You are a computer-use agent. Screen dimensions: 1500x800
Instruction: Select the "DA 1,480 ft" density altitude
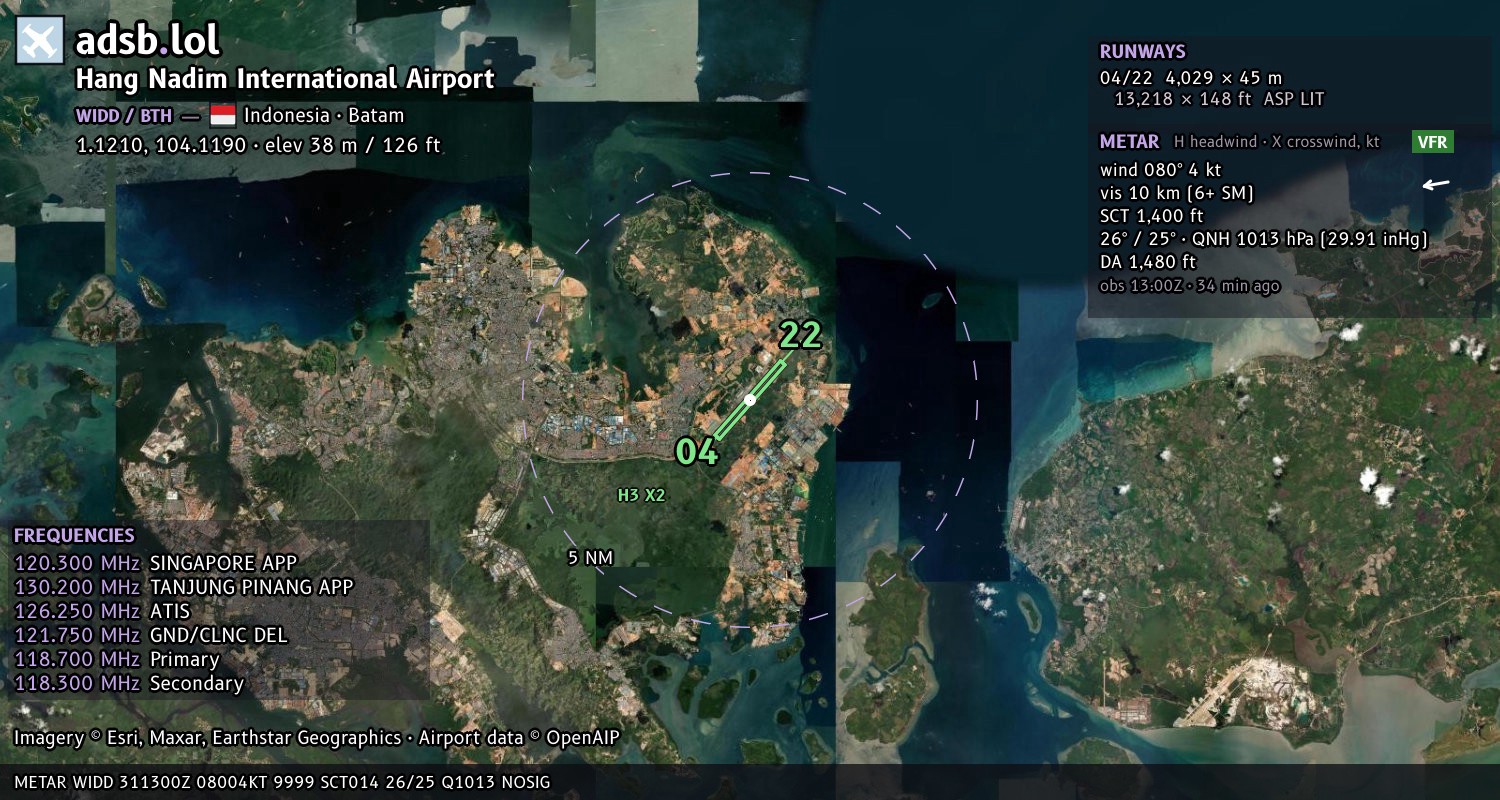click(x=1148, y=262)
